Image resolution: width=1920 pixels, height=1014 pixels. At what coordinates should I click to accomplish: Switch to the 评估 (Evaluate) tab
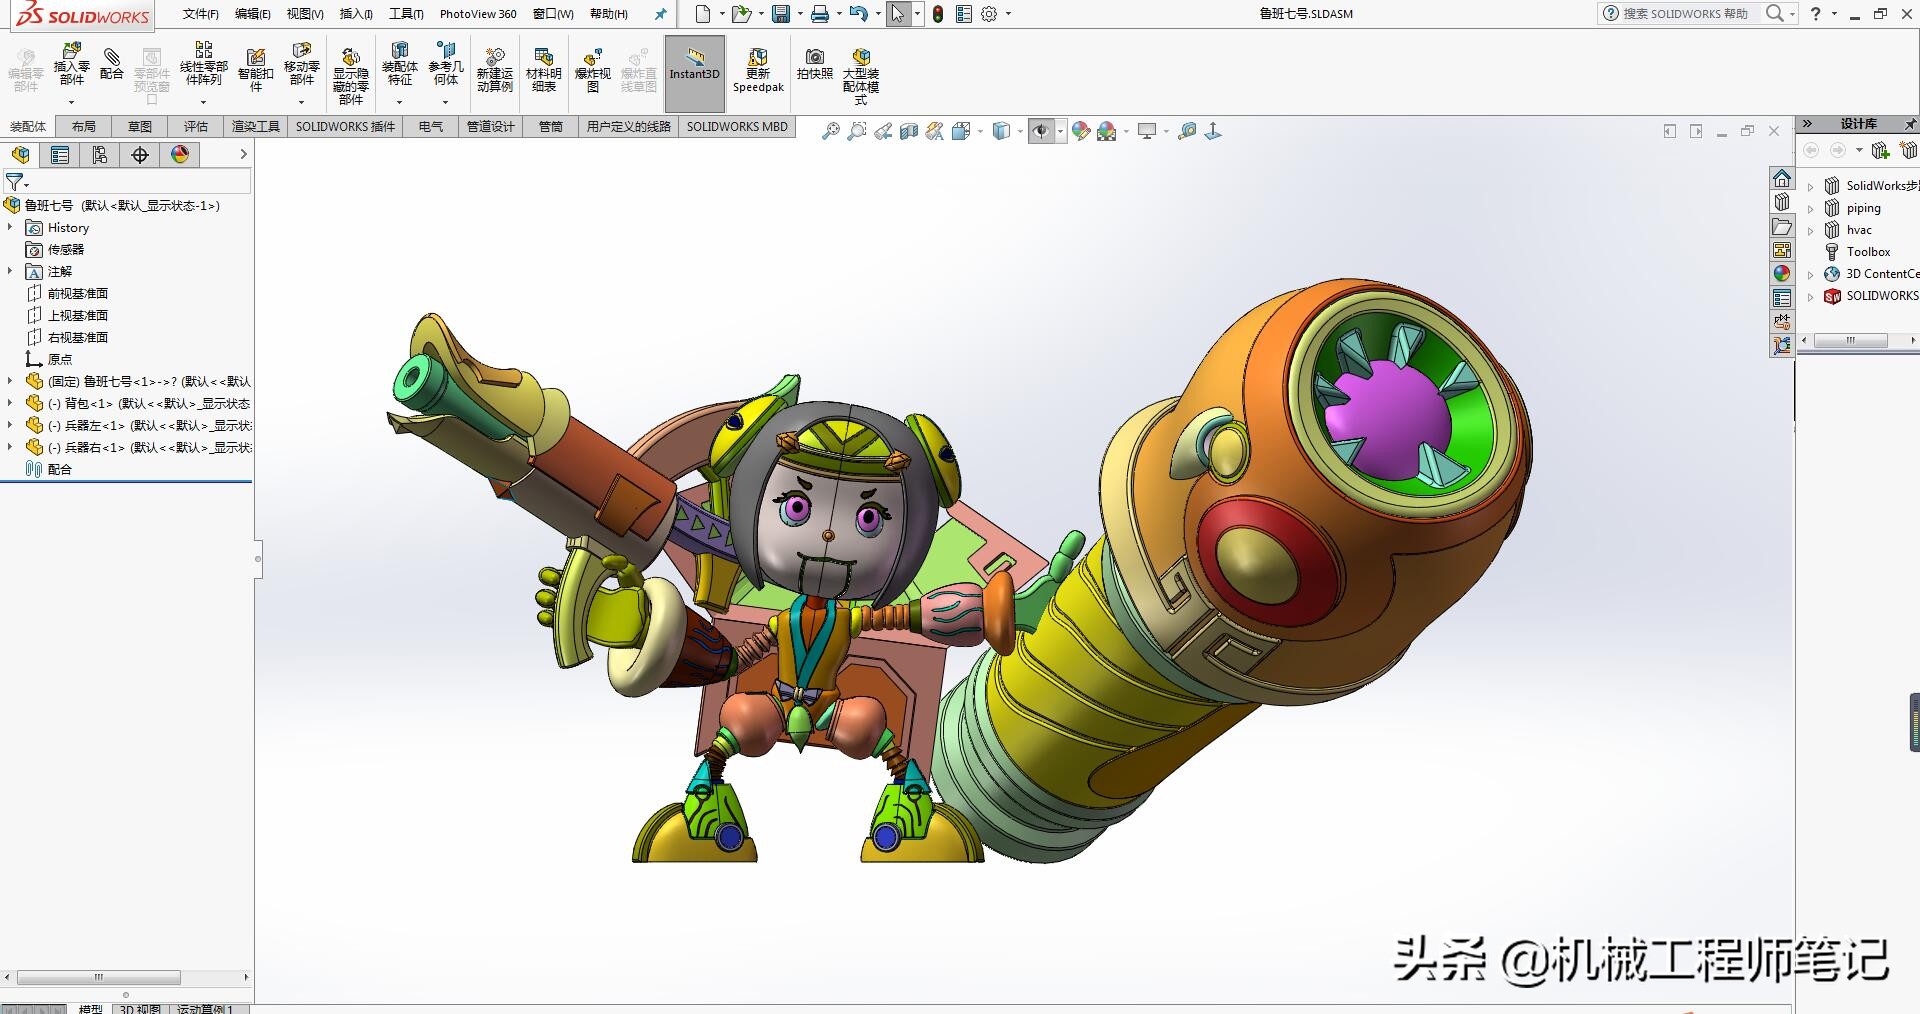196,126
